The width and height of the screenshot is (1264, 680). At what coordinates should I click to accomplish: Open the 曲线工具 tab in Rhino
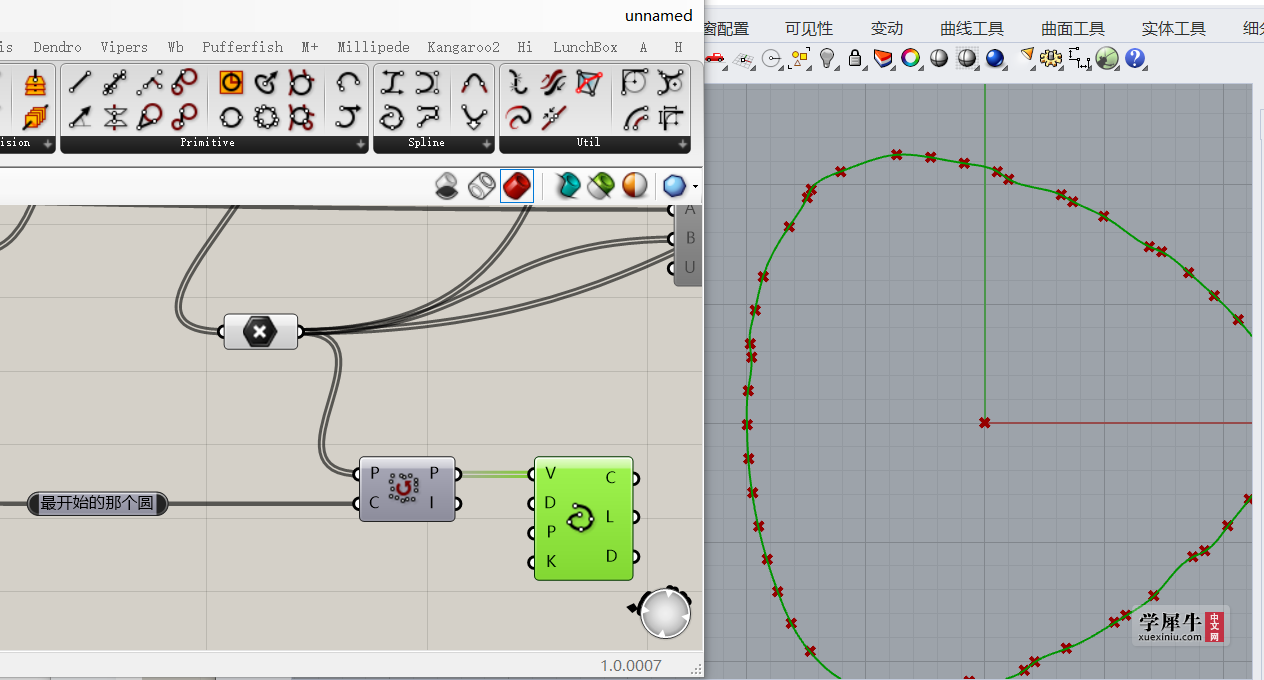click(x=972, y=29)
